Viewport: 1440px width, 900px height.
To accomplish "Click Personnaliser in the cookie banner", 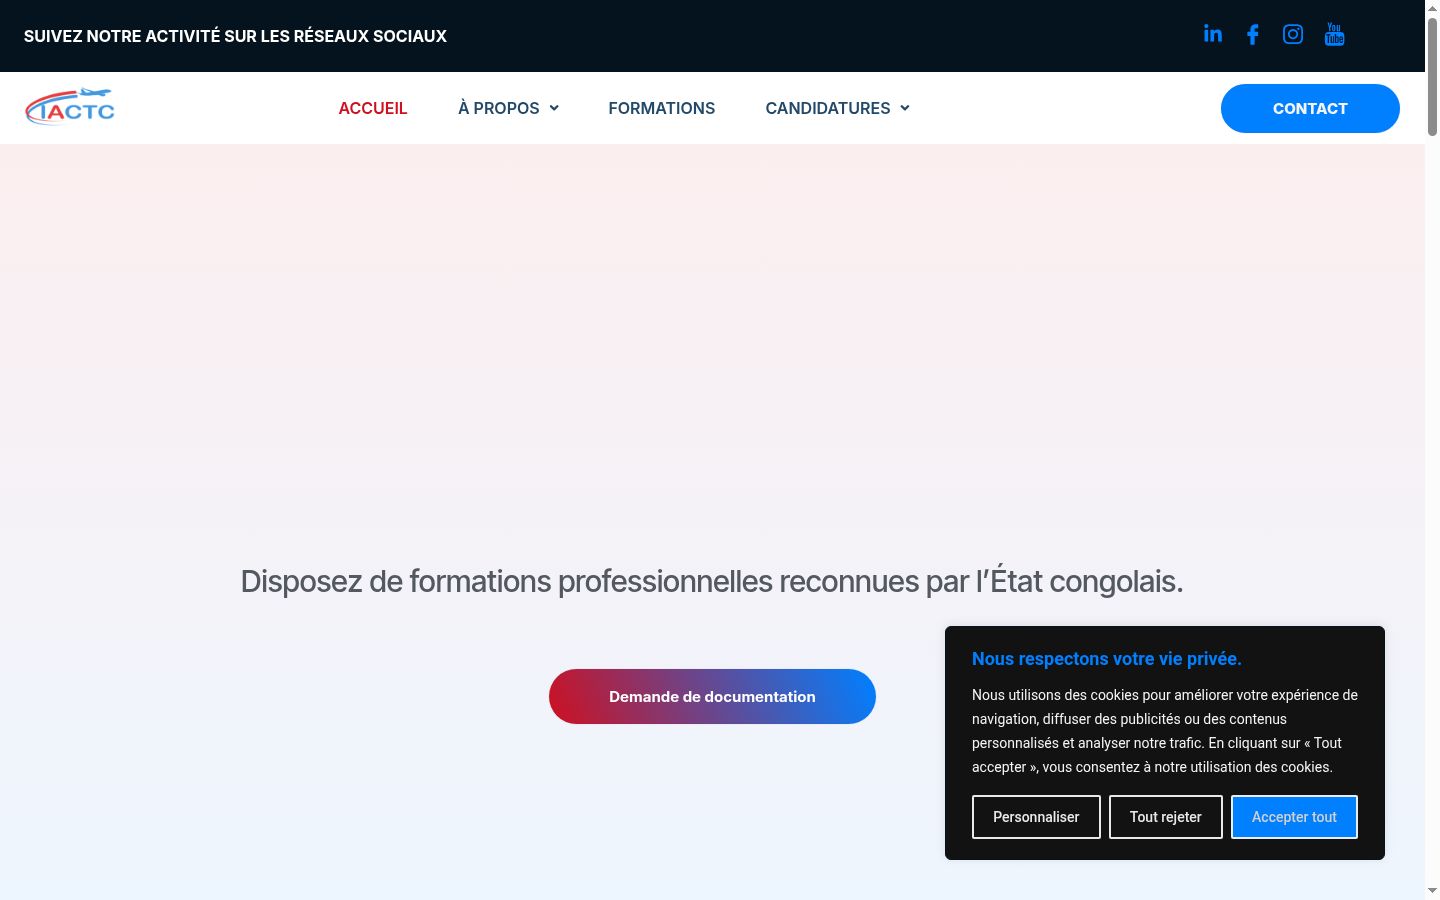I will click(1036, 817).
